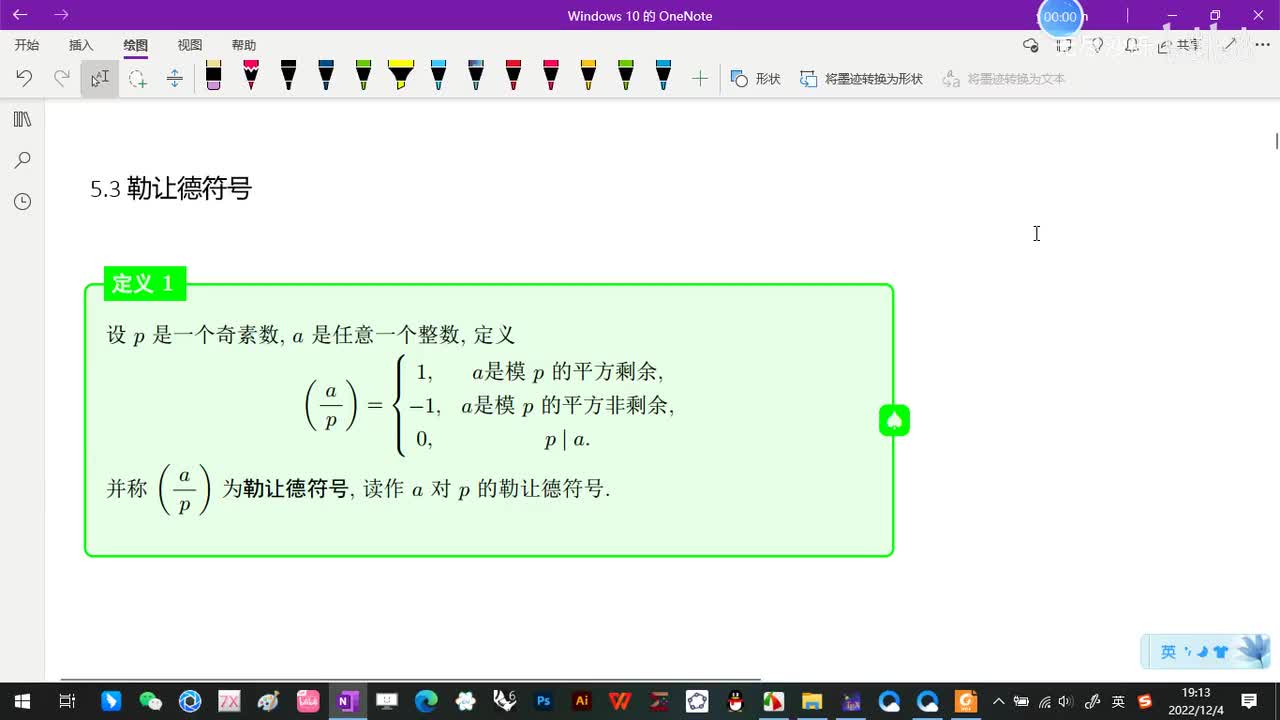
Task: Select the eraser tool
Action: coord(213,76)
